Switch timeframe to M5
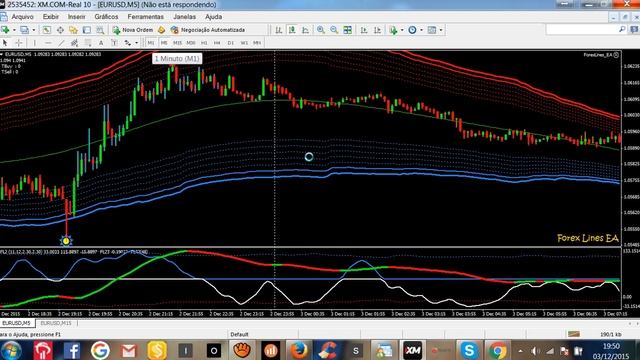Viewport: 640px width, 360px height. click(164, 43)
